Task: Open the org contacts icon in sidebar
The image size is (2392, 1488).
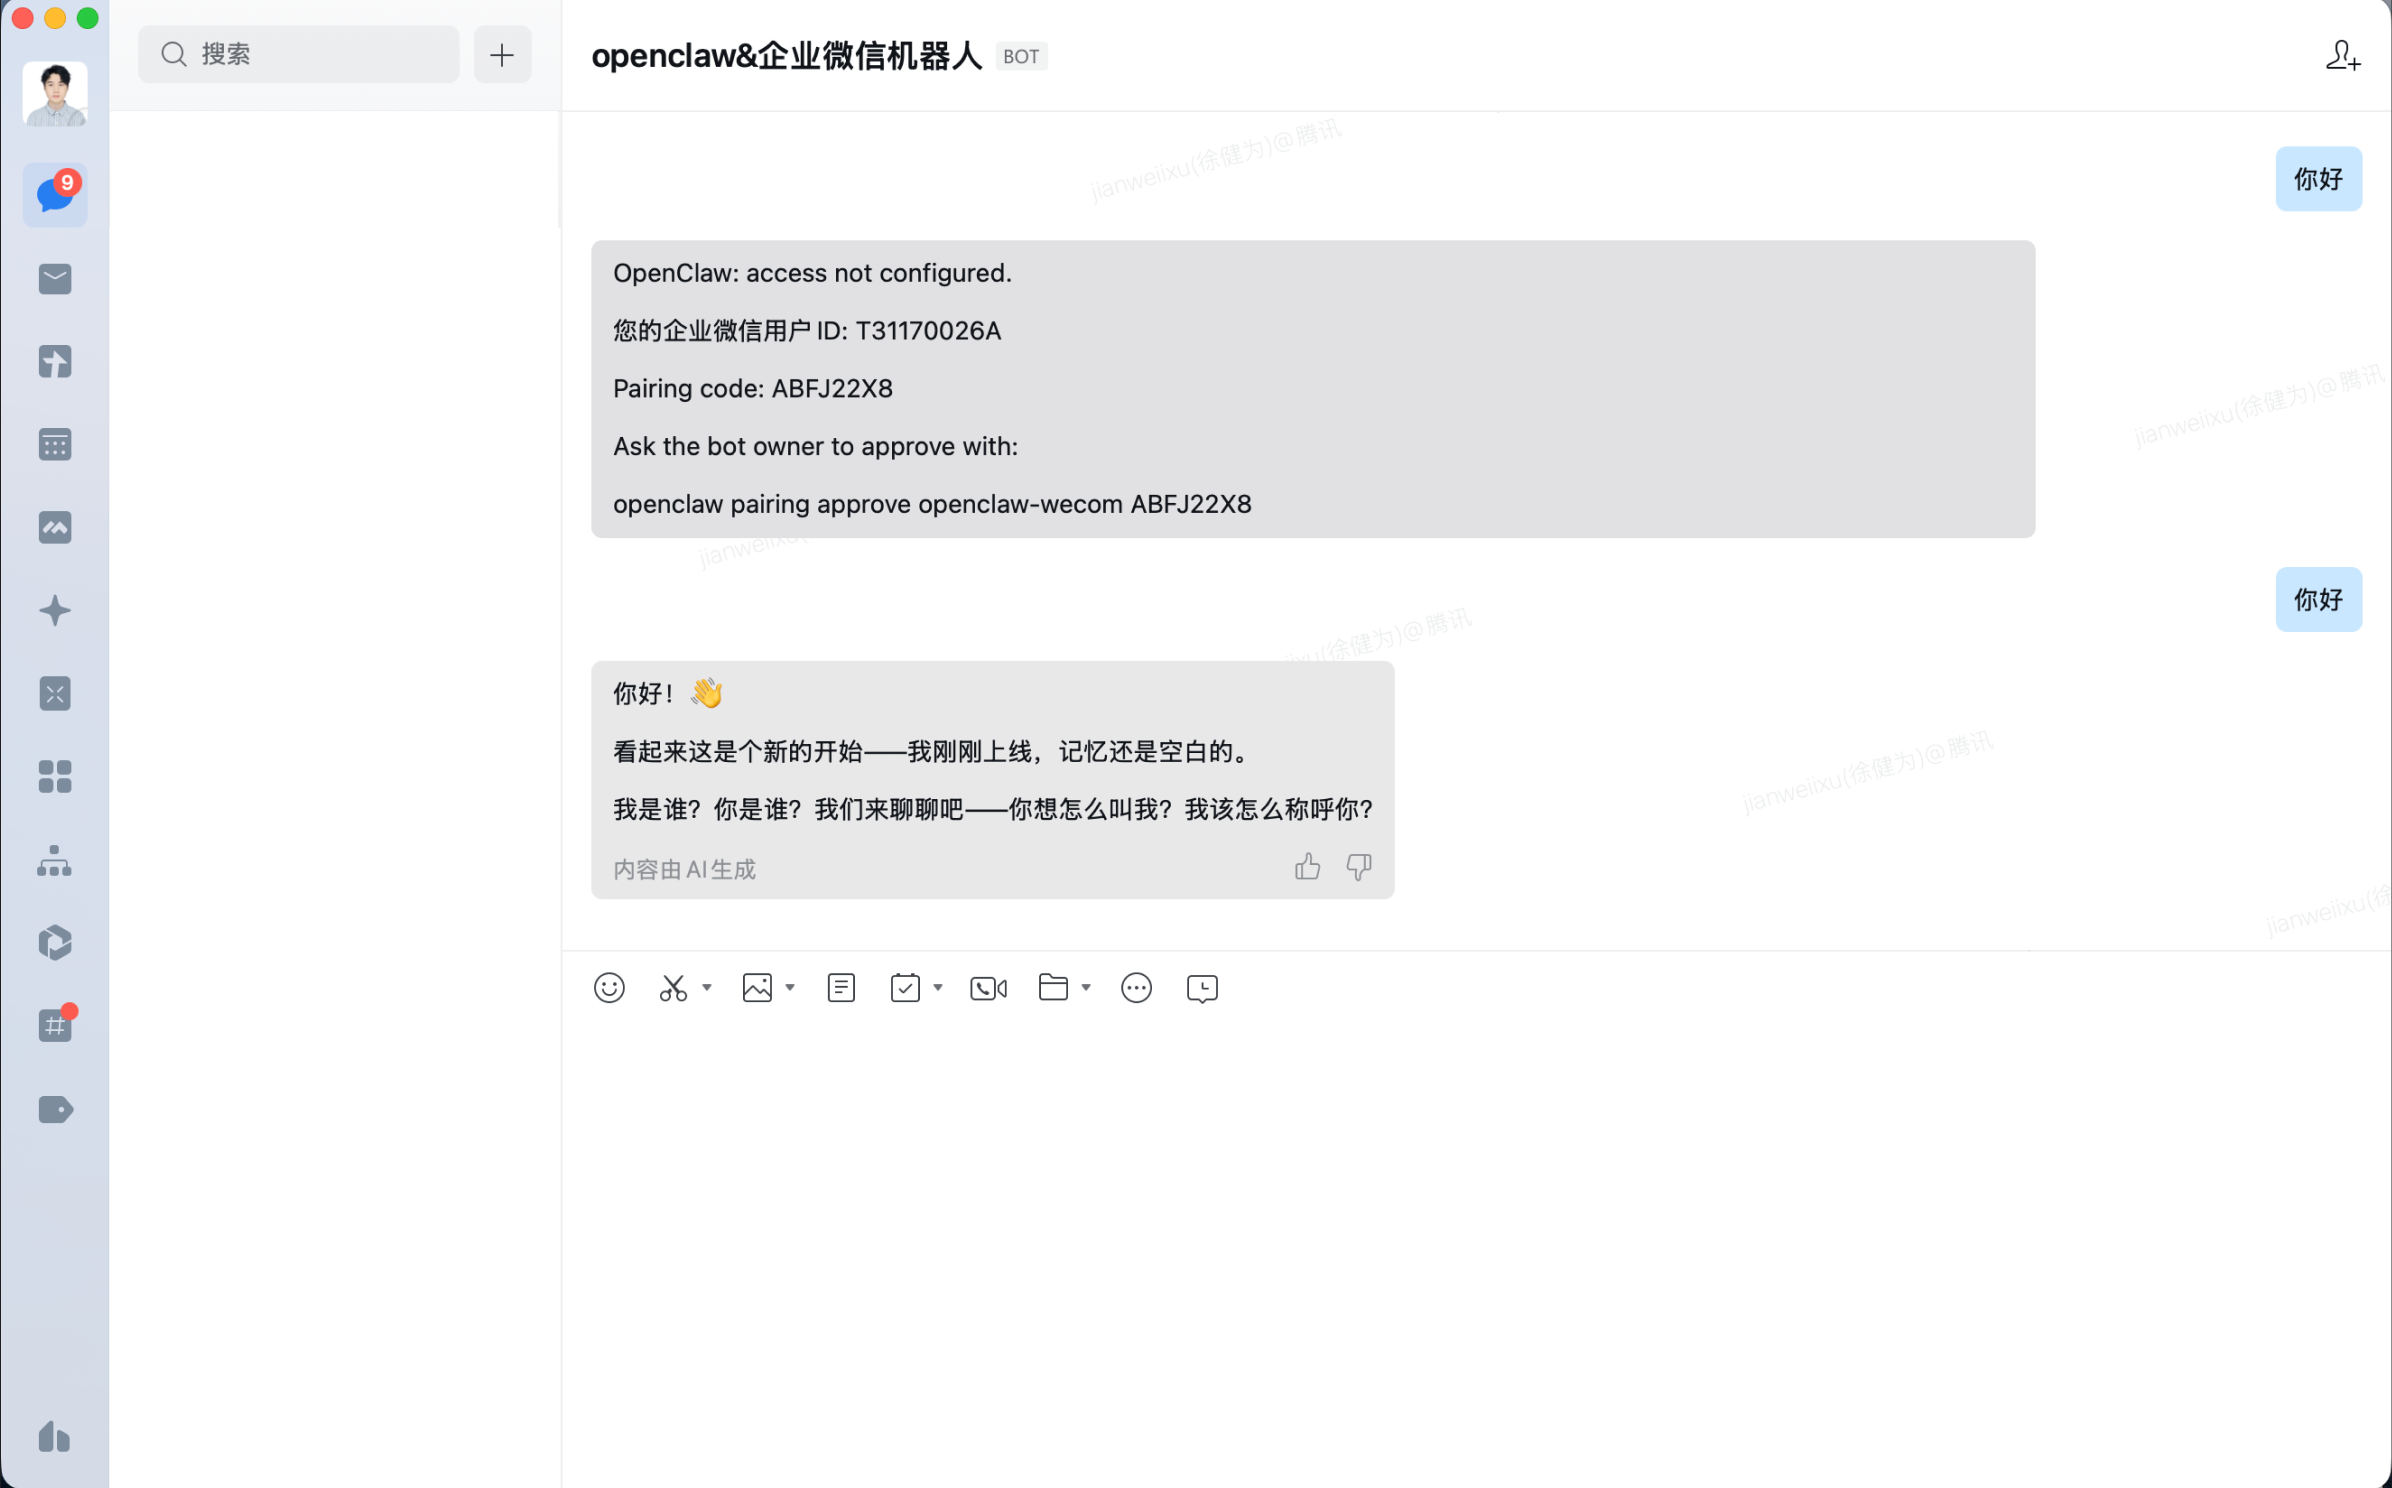Action: click(55, 862)
